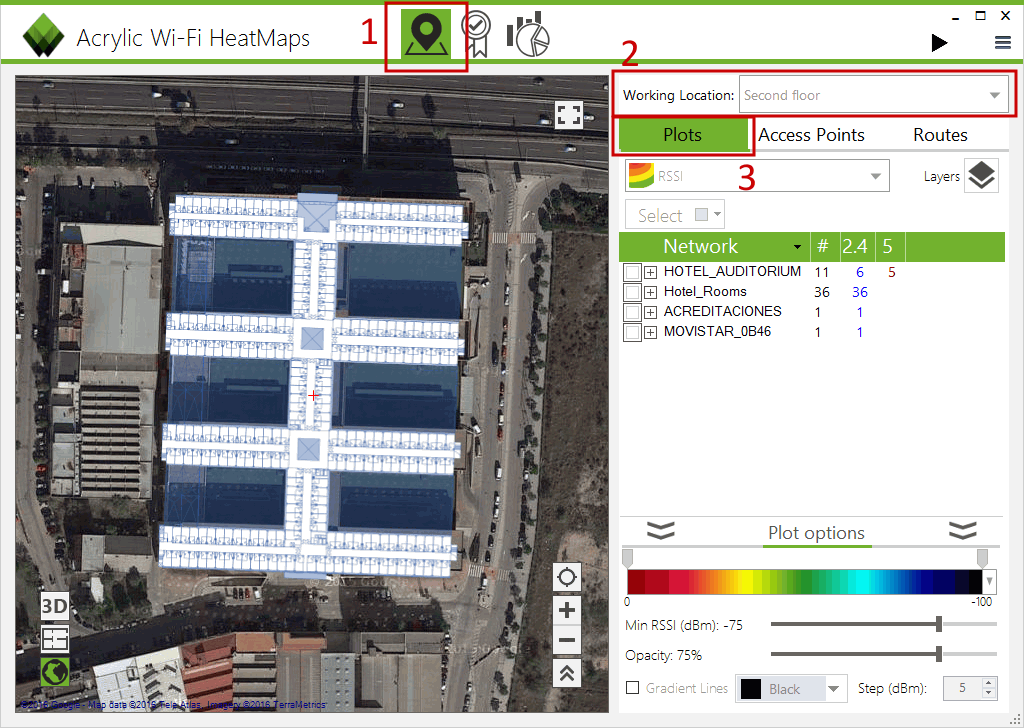Increase Step dBm with up arrow
1024x728 pixels.
[989, 683]
